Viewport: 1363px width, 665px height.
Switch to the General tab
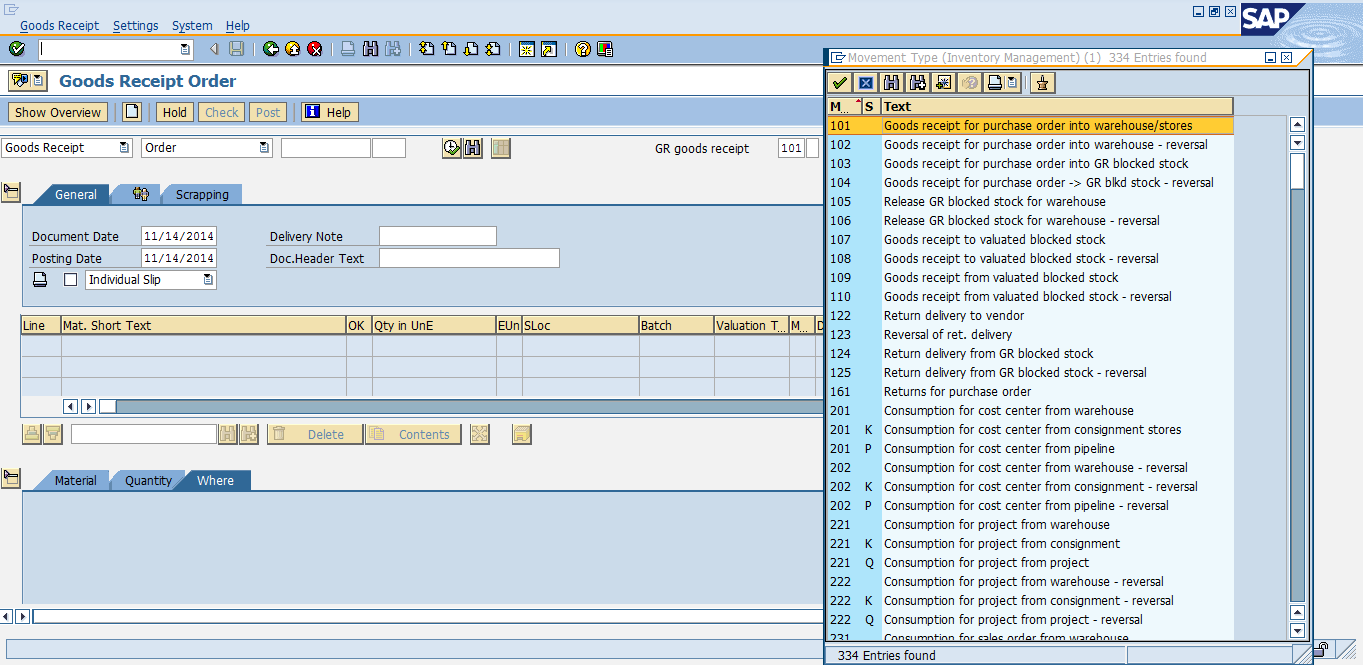(75, 195)
